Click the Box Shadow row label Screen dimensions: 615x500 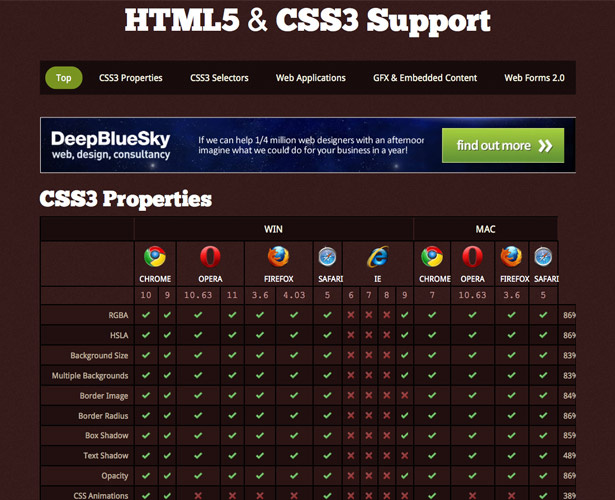(x=107, y=435)
